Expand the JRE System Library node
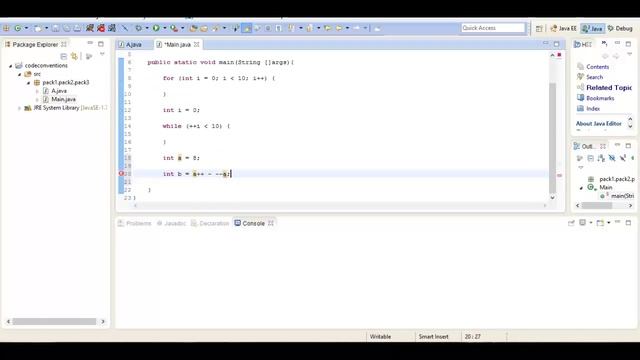The height and width of the screenshot is (360, 640). [19, 108]
